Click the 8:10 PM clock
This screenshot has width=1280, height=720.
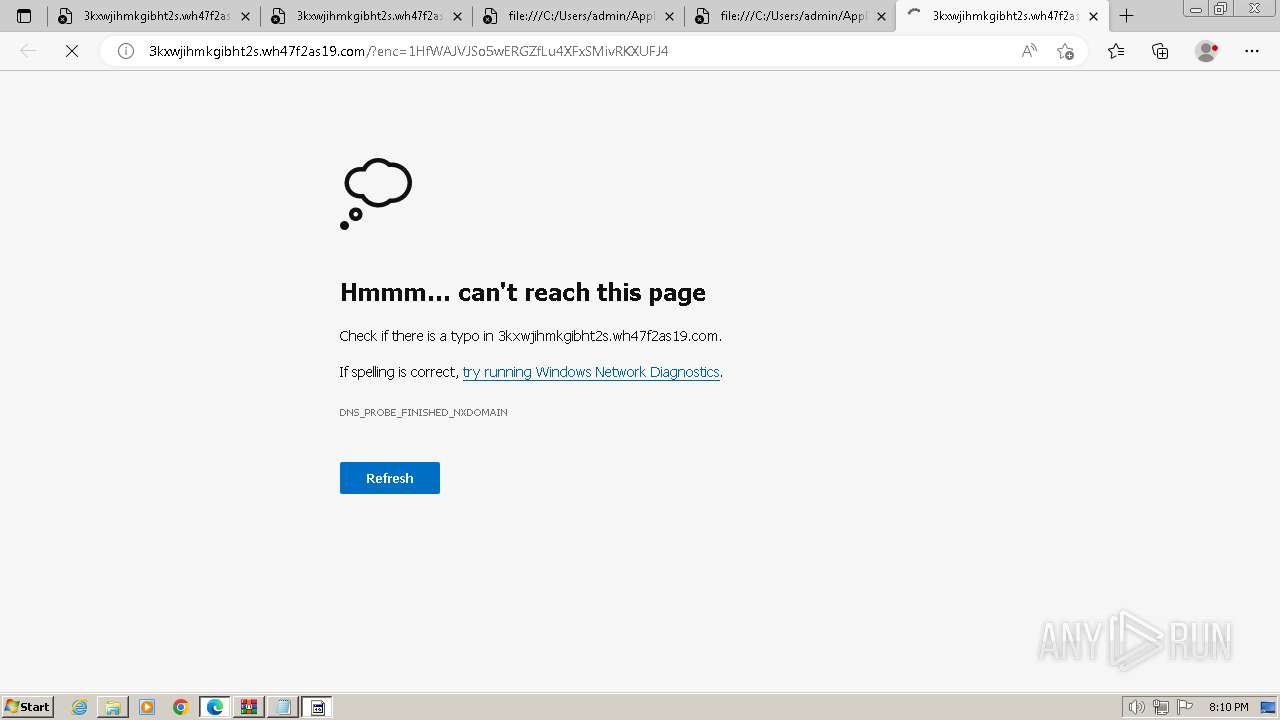point(1228,707)
